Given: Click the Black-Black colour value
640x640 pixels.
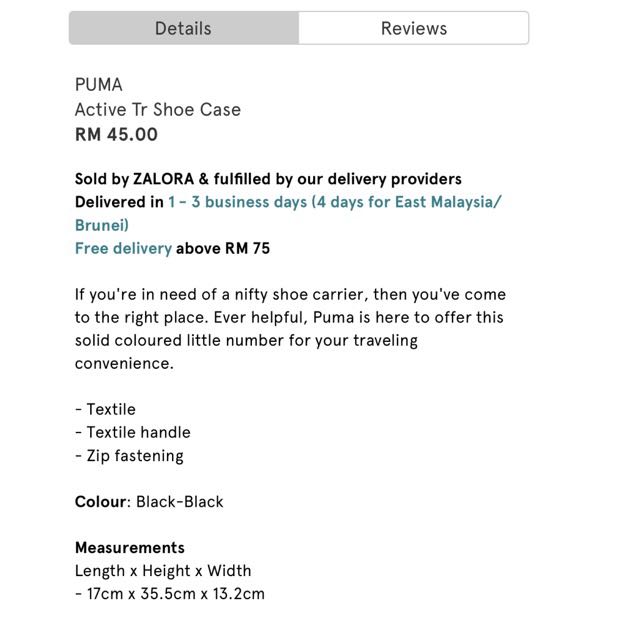Looking at the screenshot, I should pyautogui.click(x=180, y=502).
